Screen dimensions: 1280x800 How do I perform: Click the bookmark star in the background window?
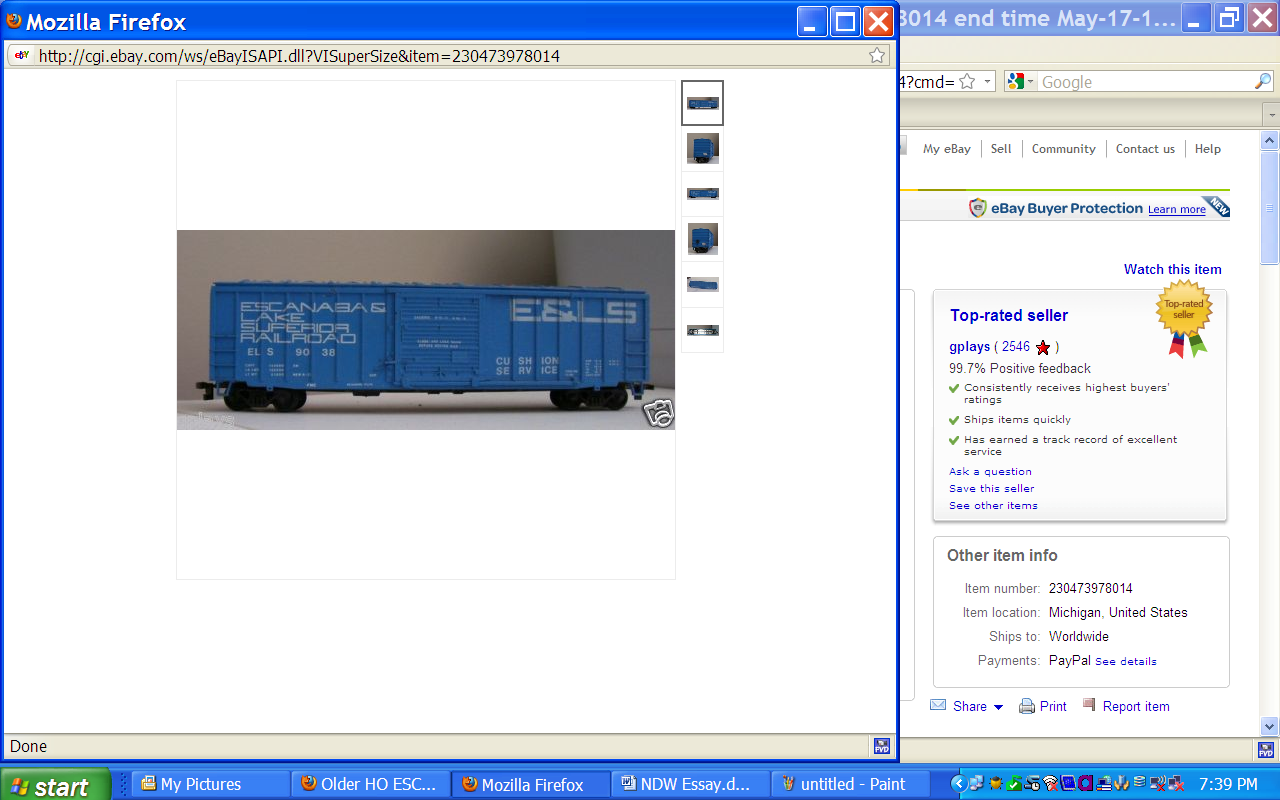point(967,82)
